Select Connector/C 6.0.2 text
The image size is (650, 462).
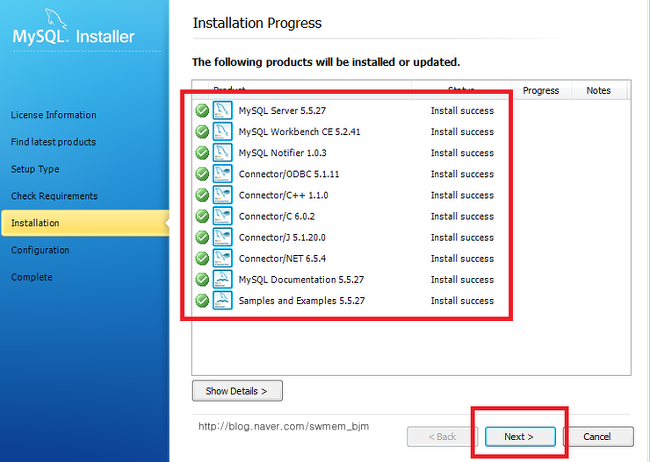click(276, 216)
